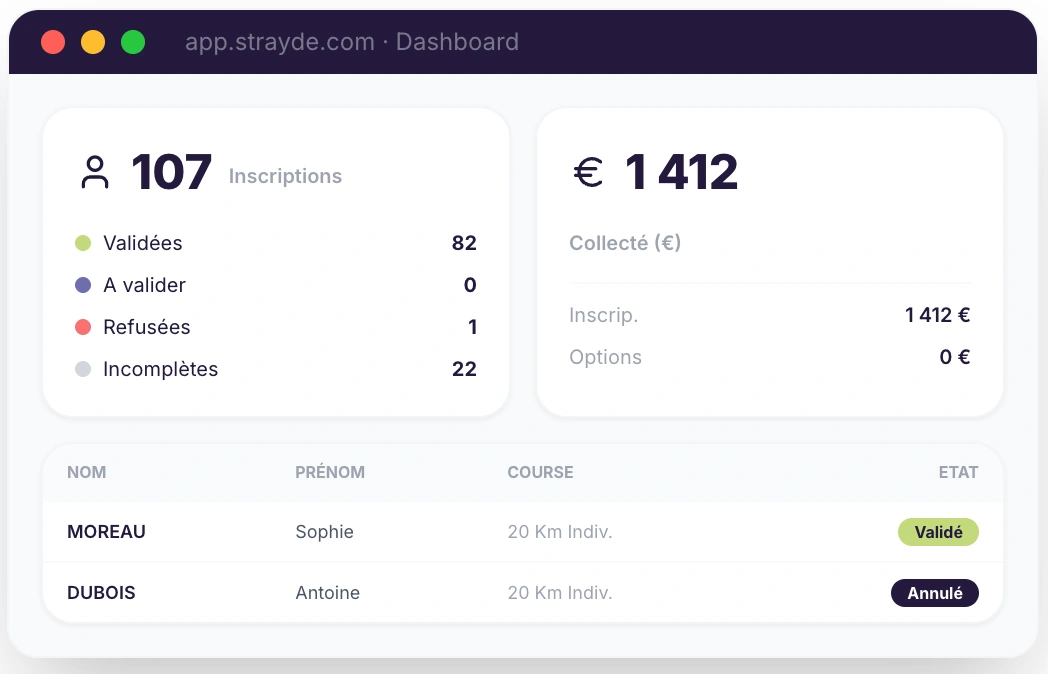
Task: Sort table by NOM column header
Action: [x=87, y=472]
